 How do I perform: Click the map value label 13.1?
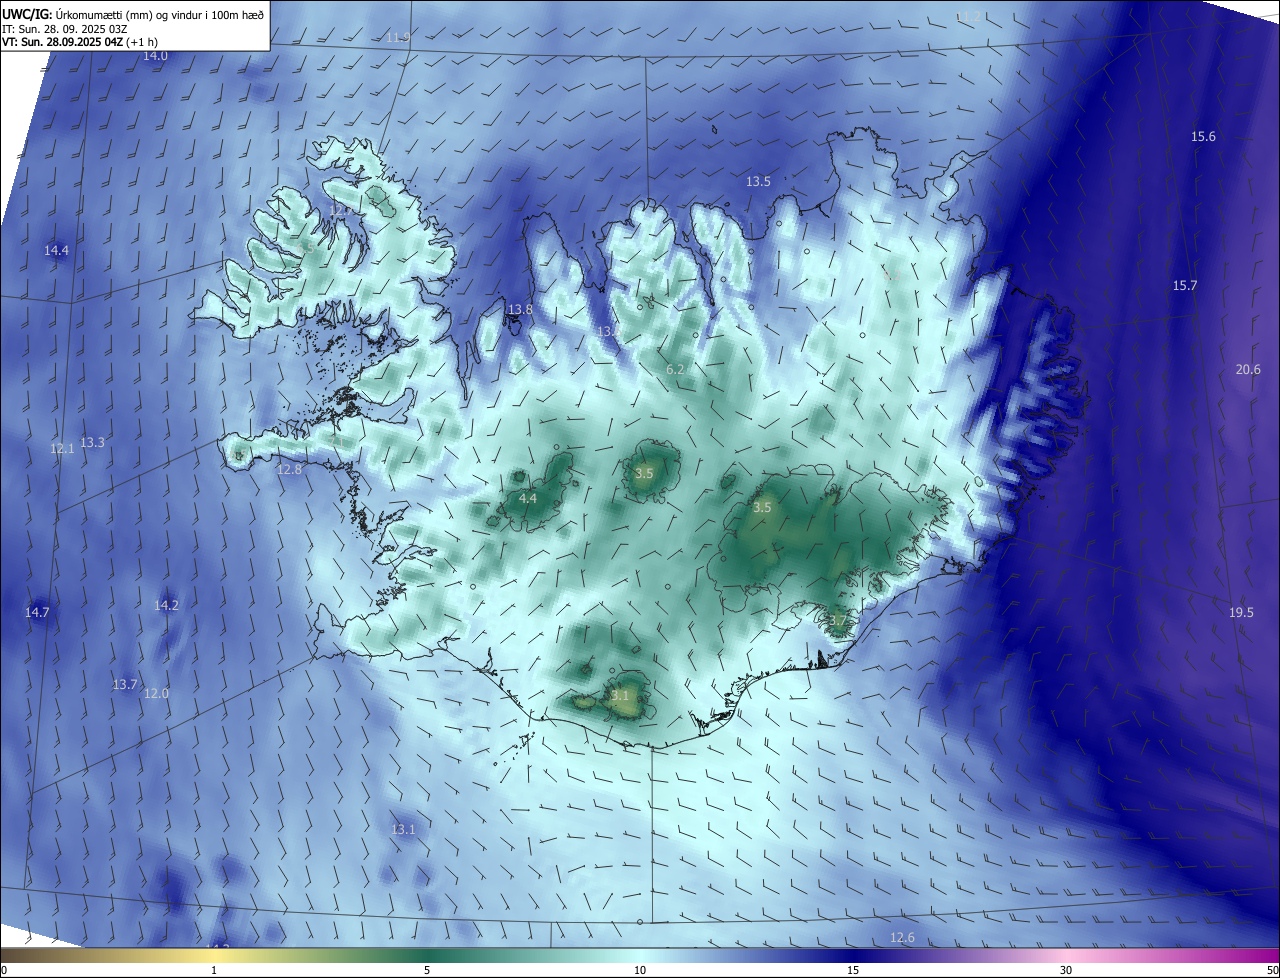coord(403,829)
